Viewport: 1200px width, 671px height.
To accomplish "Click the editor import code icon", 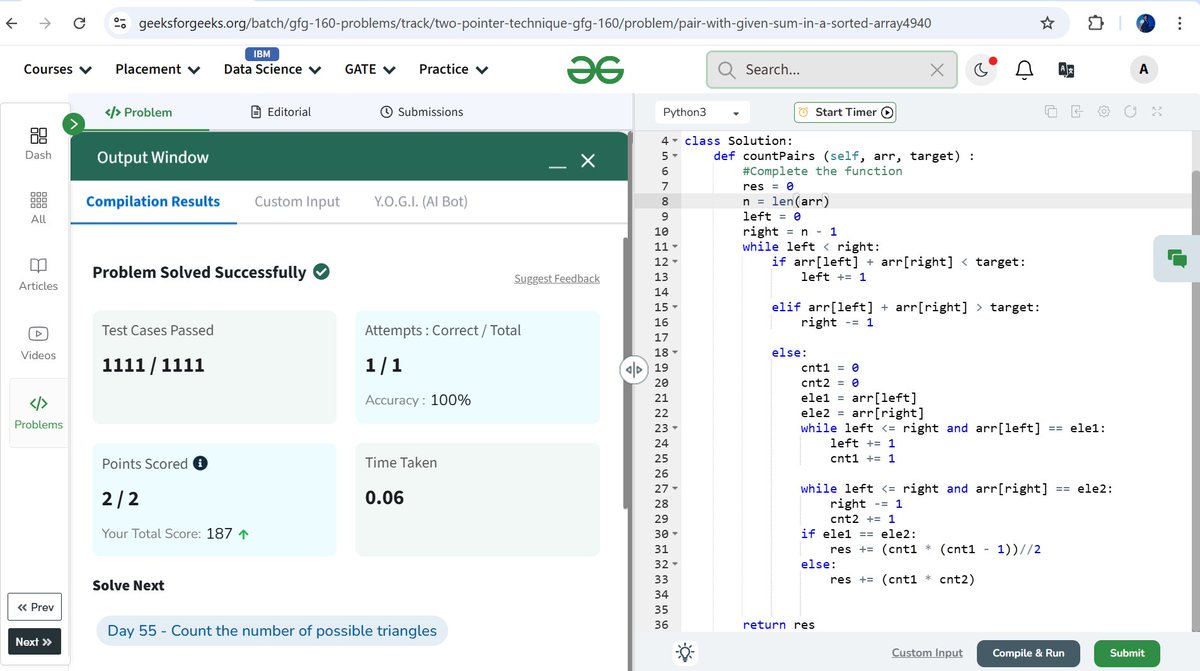I will pyautogui.click(x=1077, y=112).
